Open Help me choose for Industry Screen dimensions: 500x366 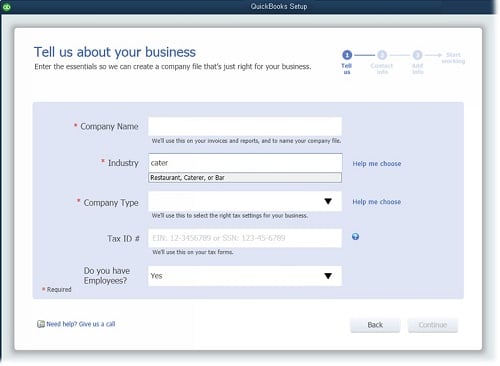pos(377,164)
